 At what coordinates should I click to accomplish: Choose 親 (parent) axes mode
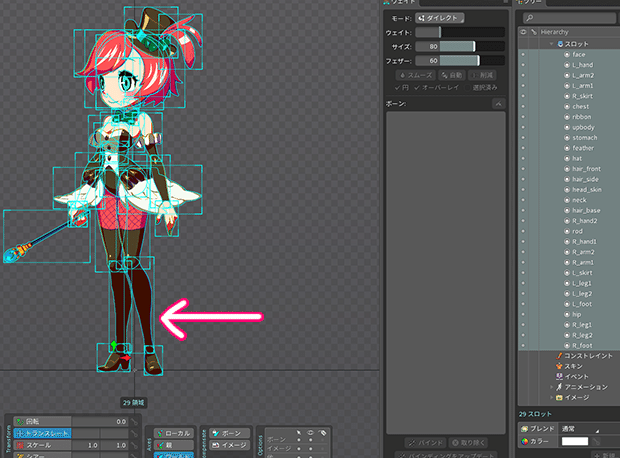tap(174, 445)
